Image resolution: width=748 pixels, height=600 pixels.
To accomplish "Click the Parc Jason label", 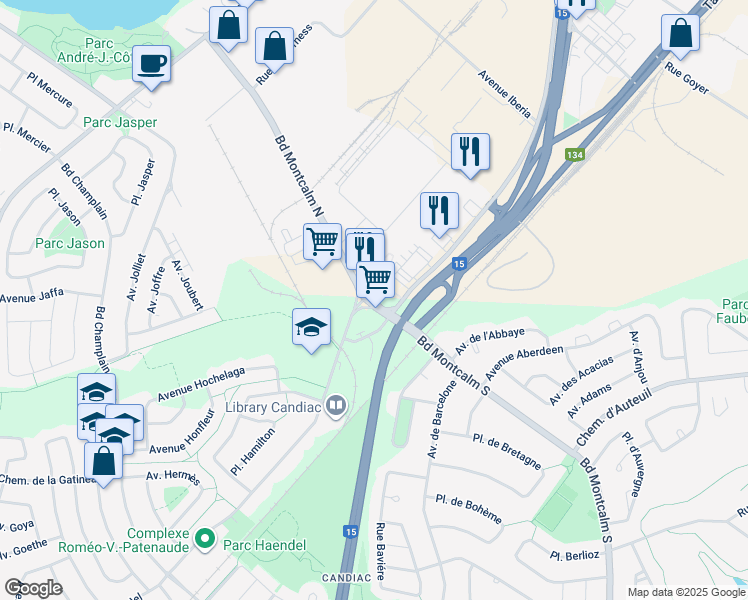I will point(70,243).
